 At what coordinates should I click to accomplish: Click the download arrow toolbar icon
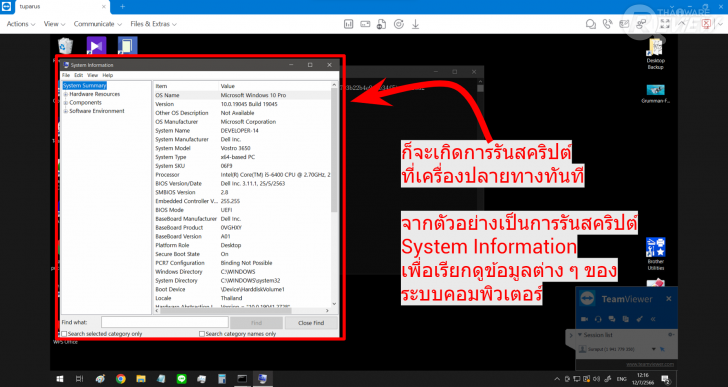pos(415,24)
